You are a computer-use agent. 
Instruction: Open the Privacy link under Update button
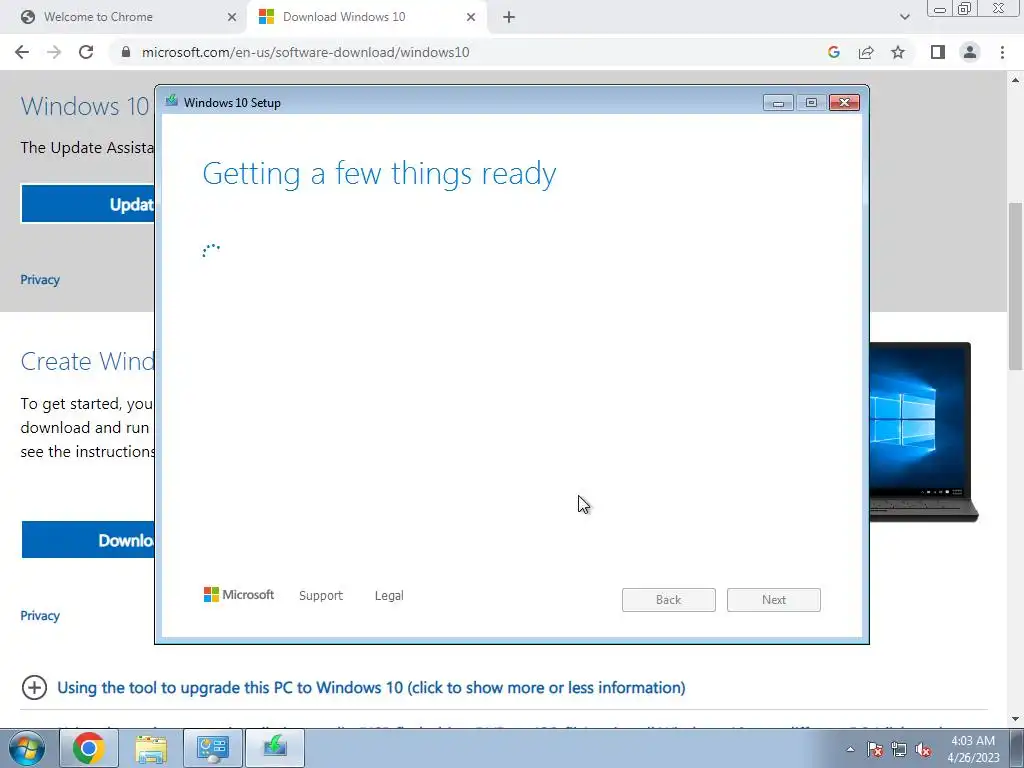click(40, 280)
